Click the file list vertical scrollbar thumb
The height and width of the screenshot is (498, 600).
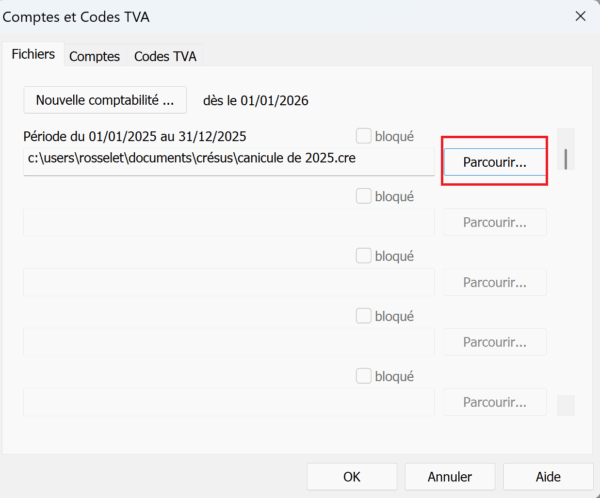tap(565, 158)
